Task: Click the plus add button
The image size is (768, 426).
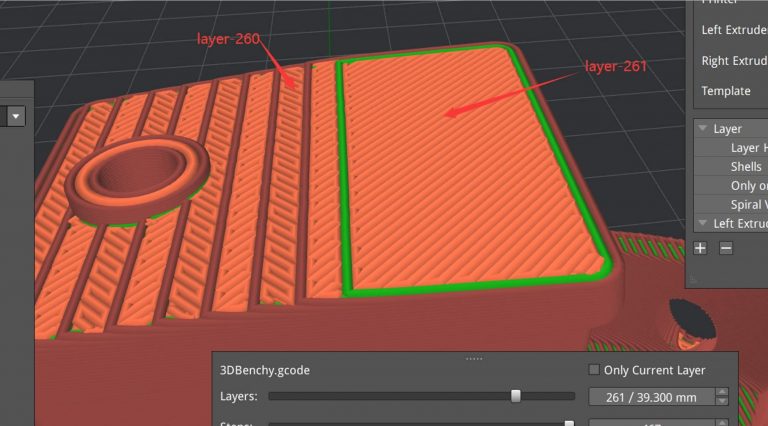Action: [700, 248]
